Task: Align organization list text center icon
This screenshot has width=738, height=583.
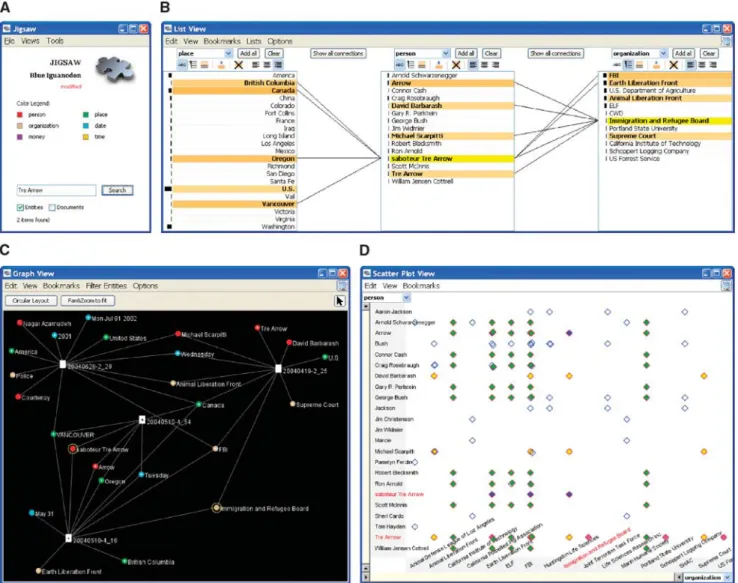Action: 702,65
